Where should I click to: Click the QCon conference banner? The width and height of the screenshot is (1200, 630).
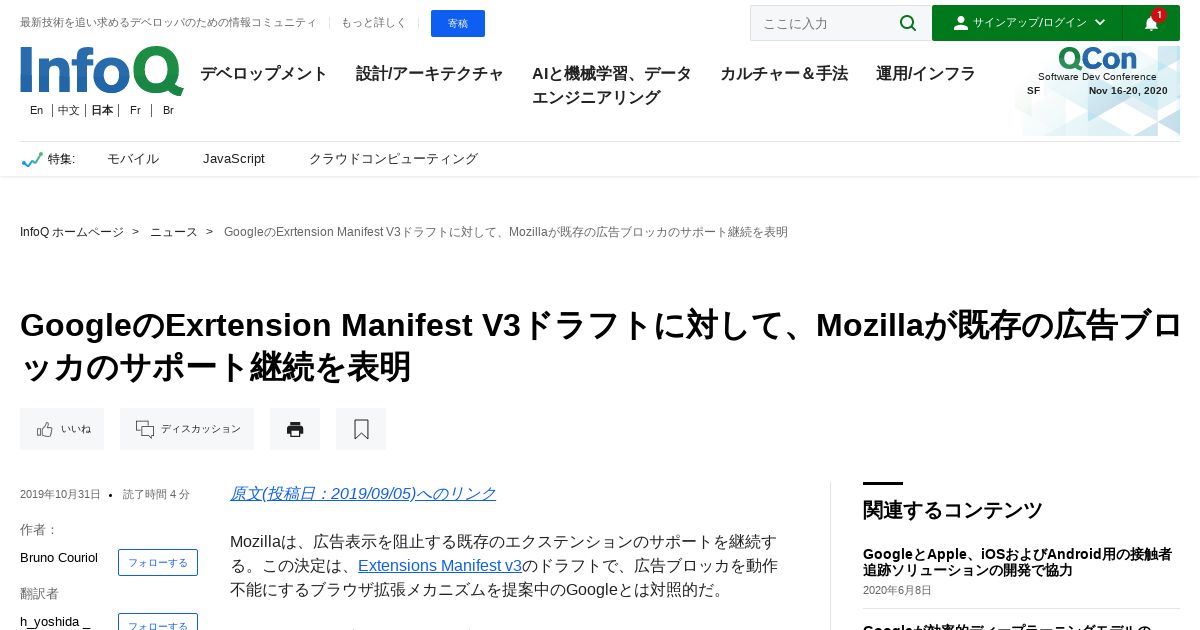point(1099,91)
